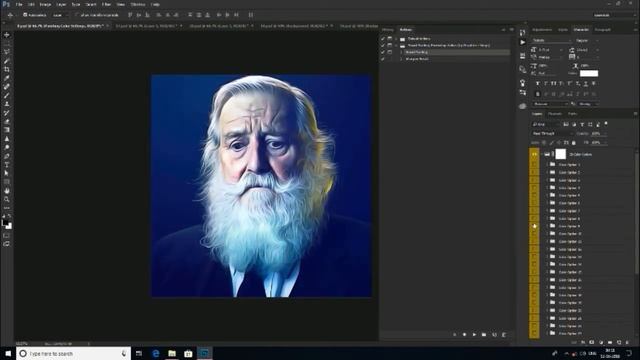This screenshot has width=640, height=360.
Task: Filter layers by type layers icon
Action: [582, 124]
